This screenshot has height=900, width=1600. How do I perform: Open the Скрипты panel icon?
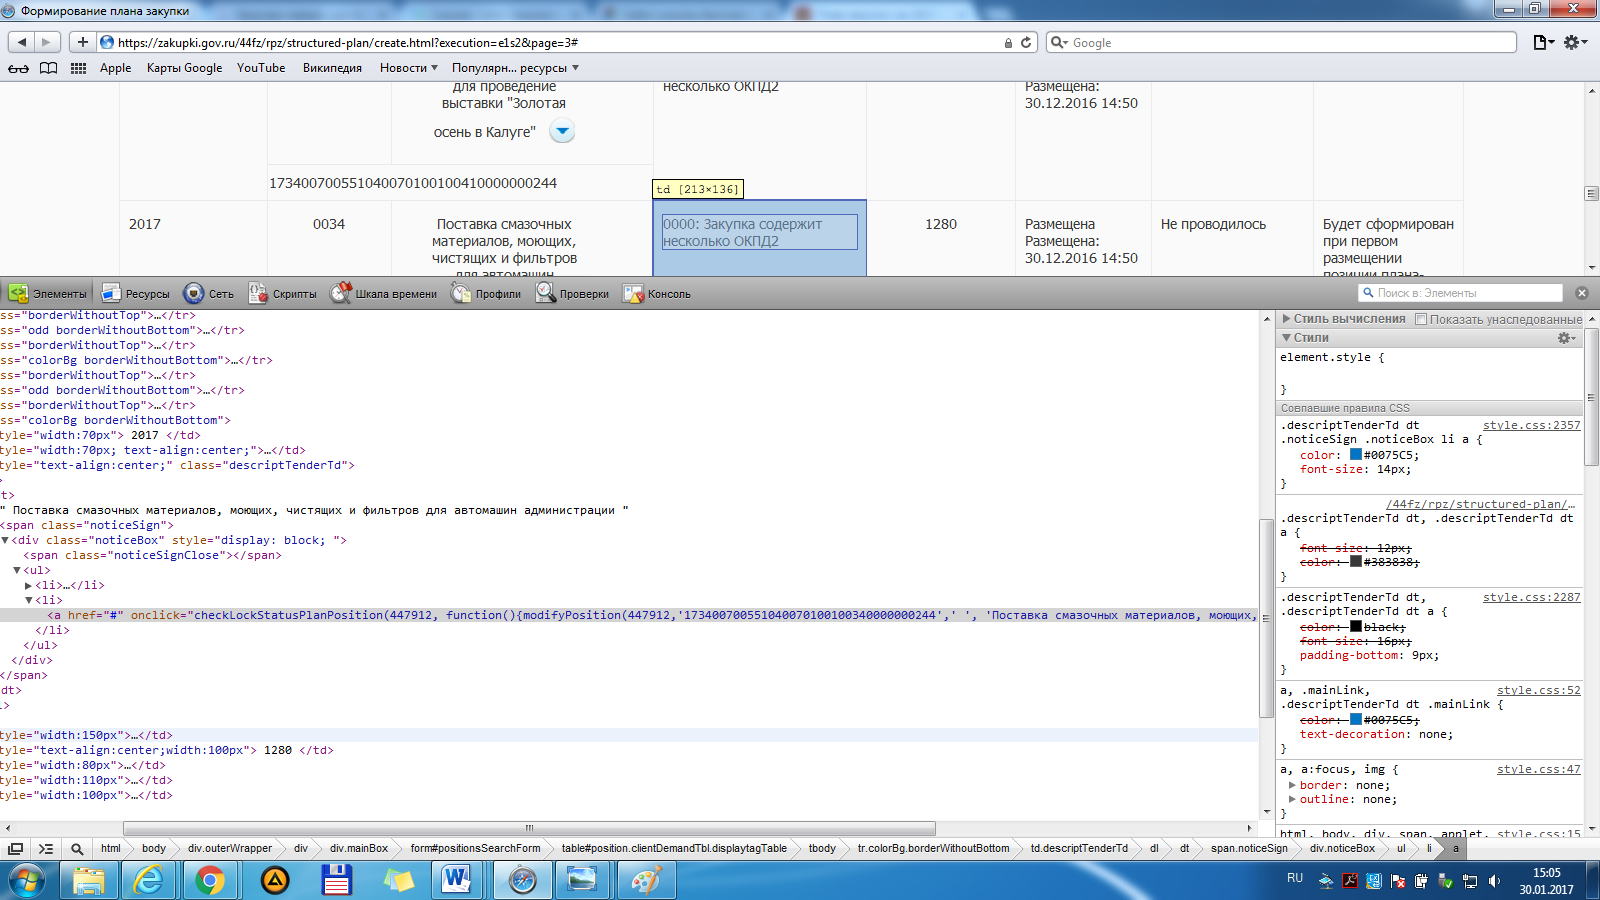click(x=258, y=293)
